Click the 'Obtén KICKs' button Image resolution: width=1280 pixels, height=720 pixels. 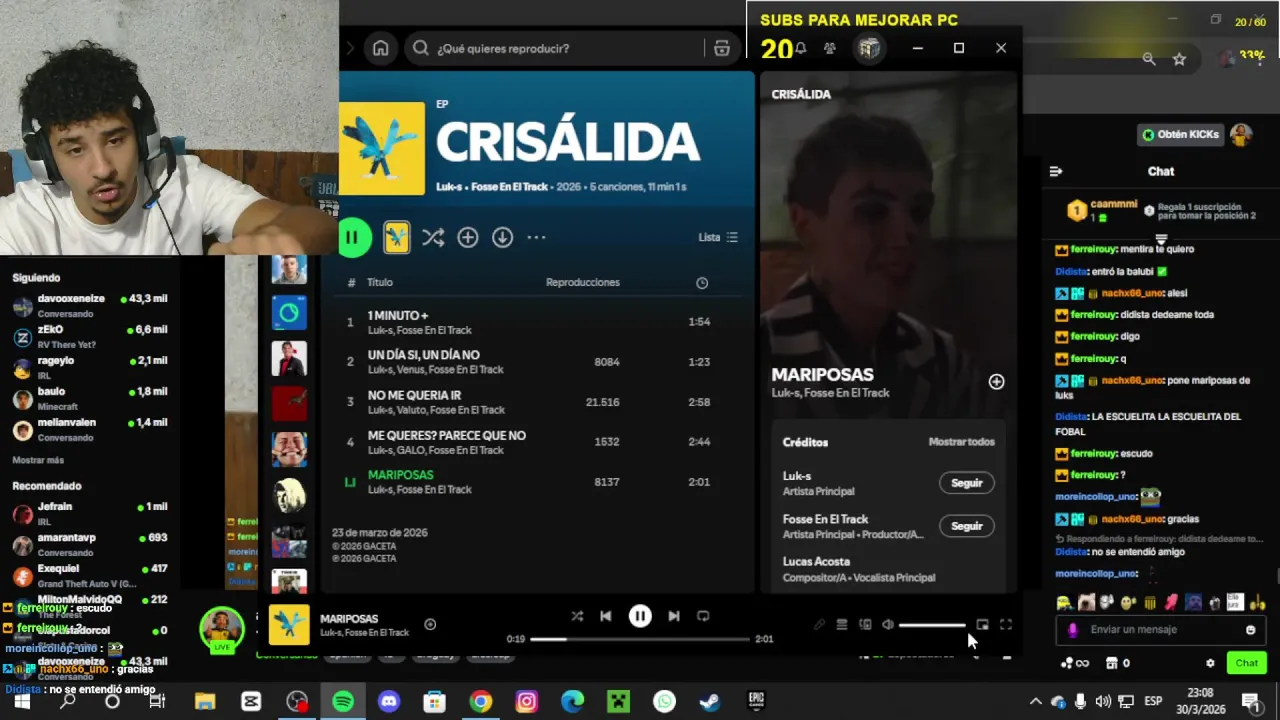[1181, 134]
